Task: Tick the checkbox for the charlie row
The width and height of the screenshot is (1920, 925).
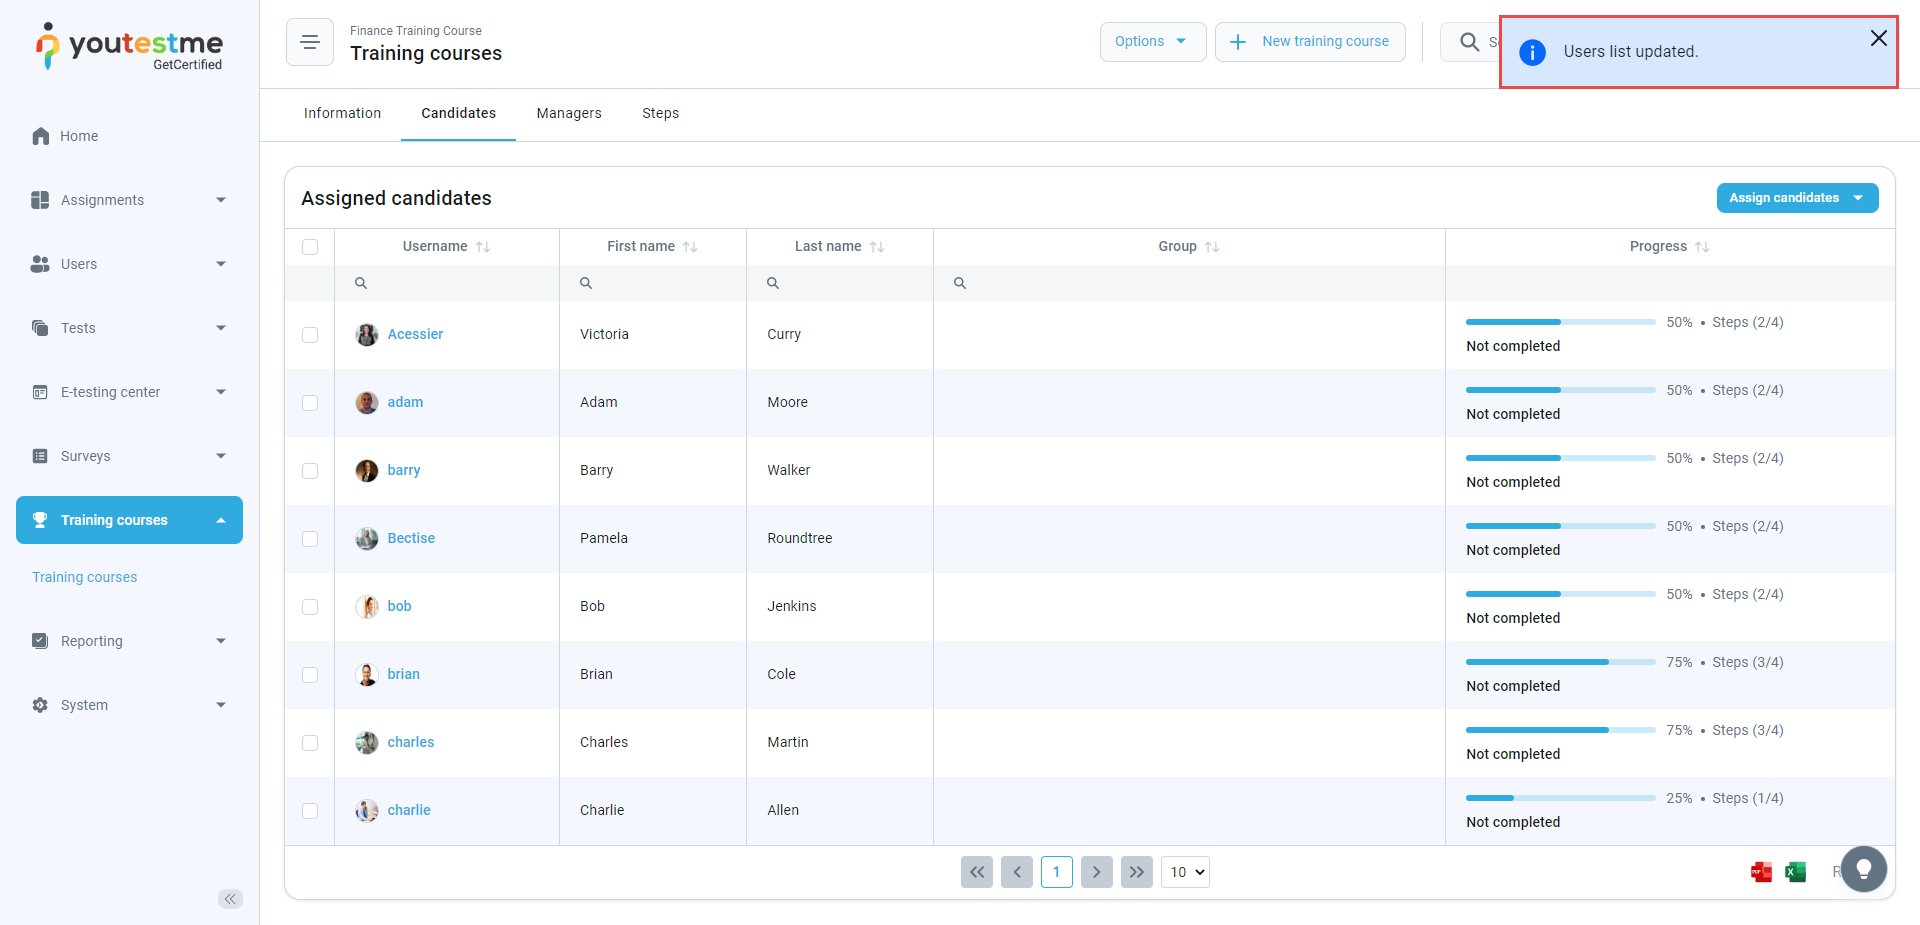Action: (x=310, y=811)
